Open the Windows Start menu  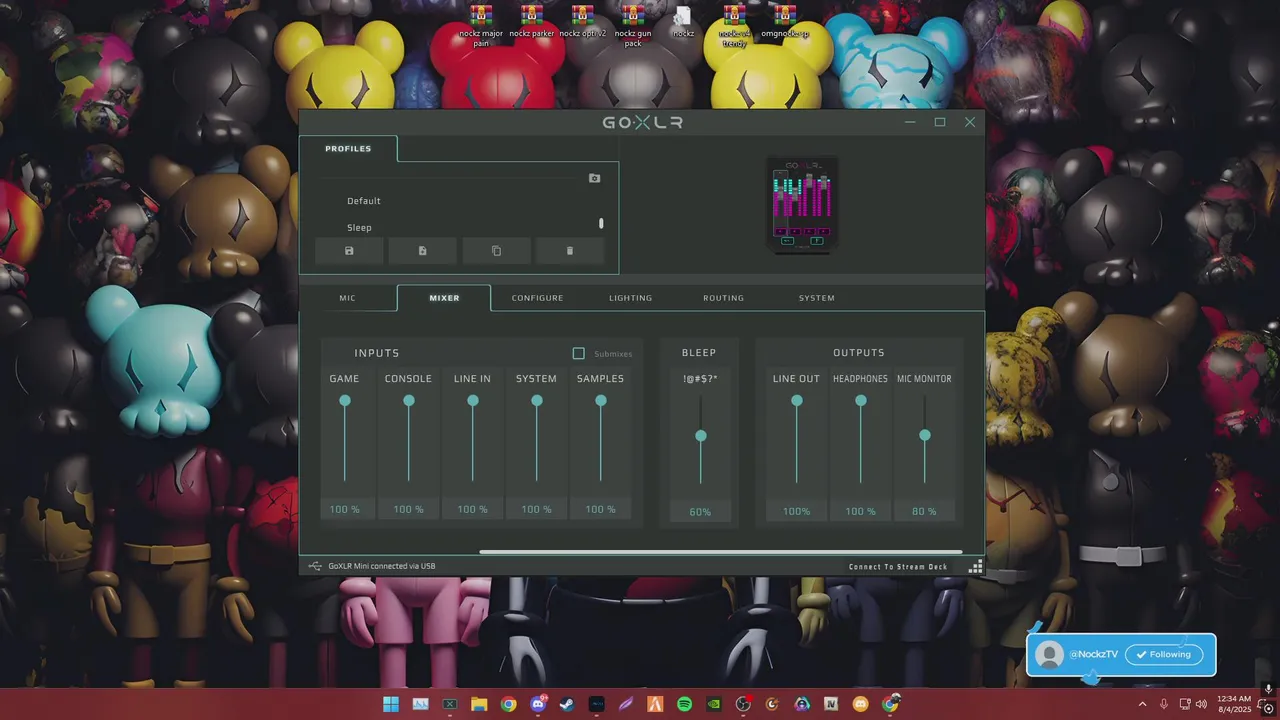point(391,704)
